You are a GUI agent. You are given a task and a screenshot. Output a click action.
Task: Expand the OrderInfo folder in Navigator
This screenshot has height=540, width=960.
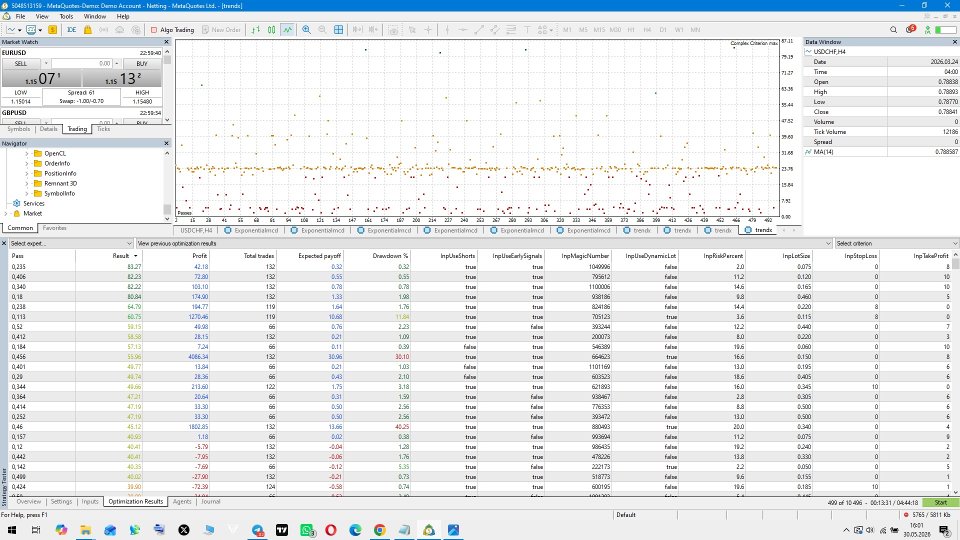click(27, 163)
